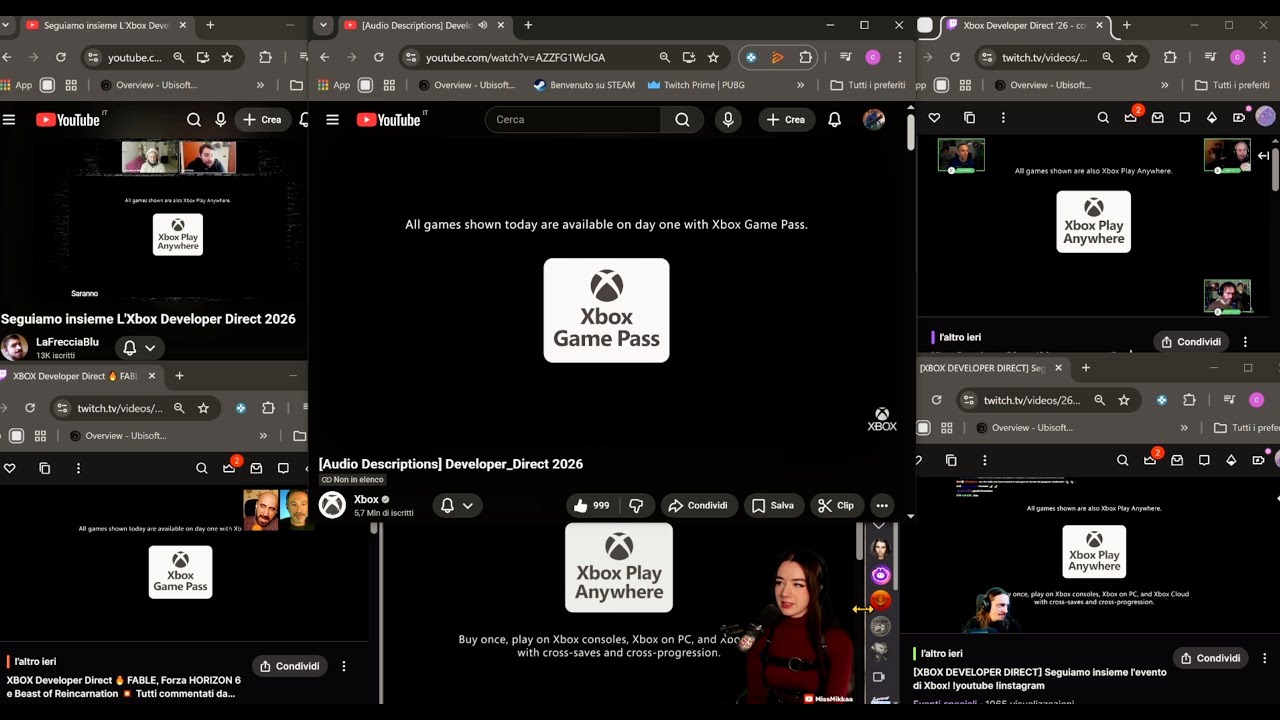Click zoom magnifier in youtube.com/watch address bar

(x=665, y=58)
